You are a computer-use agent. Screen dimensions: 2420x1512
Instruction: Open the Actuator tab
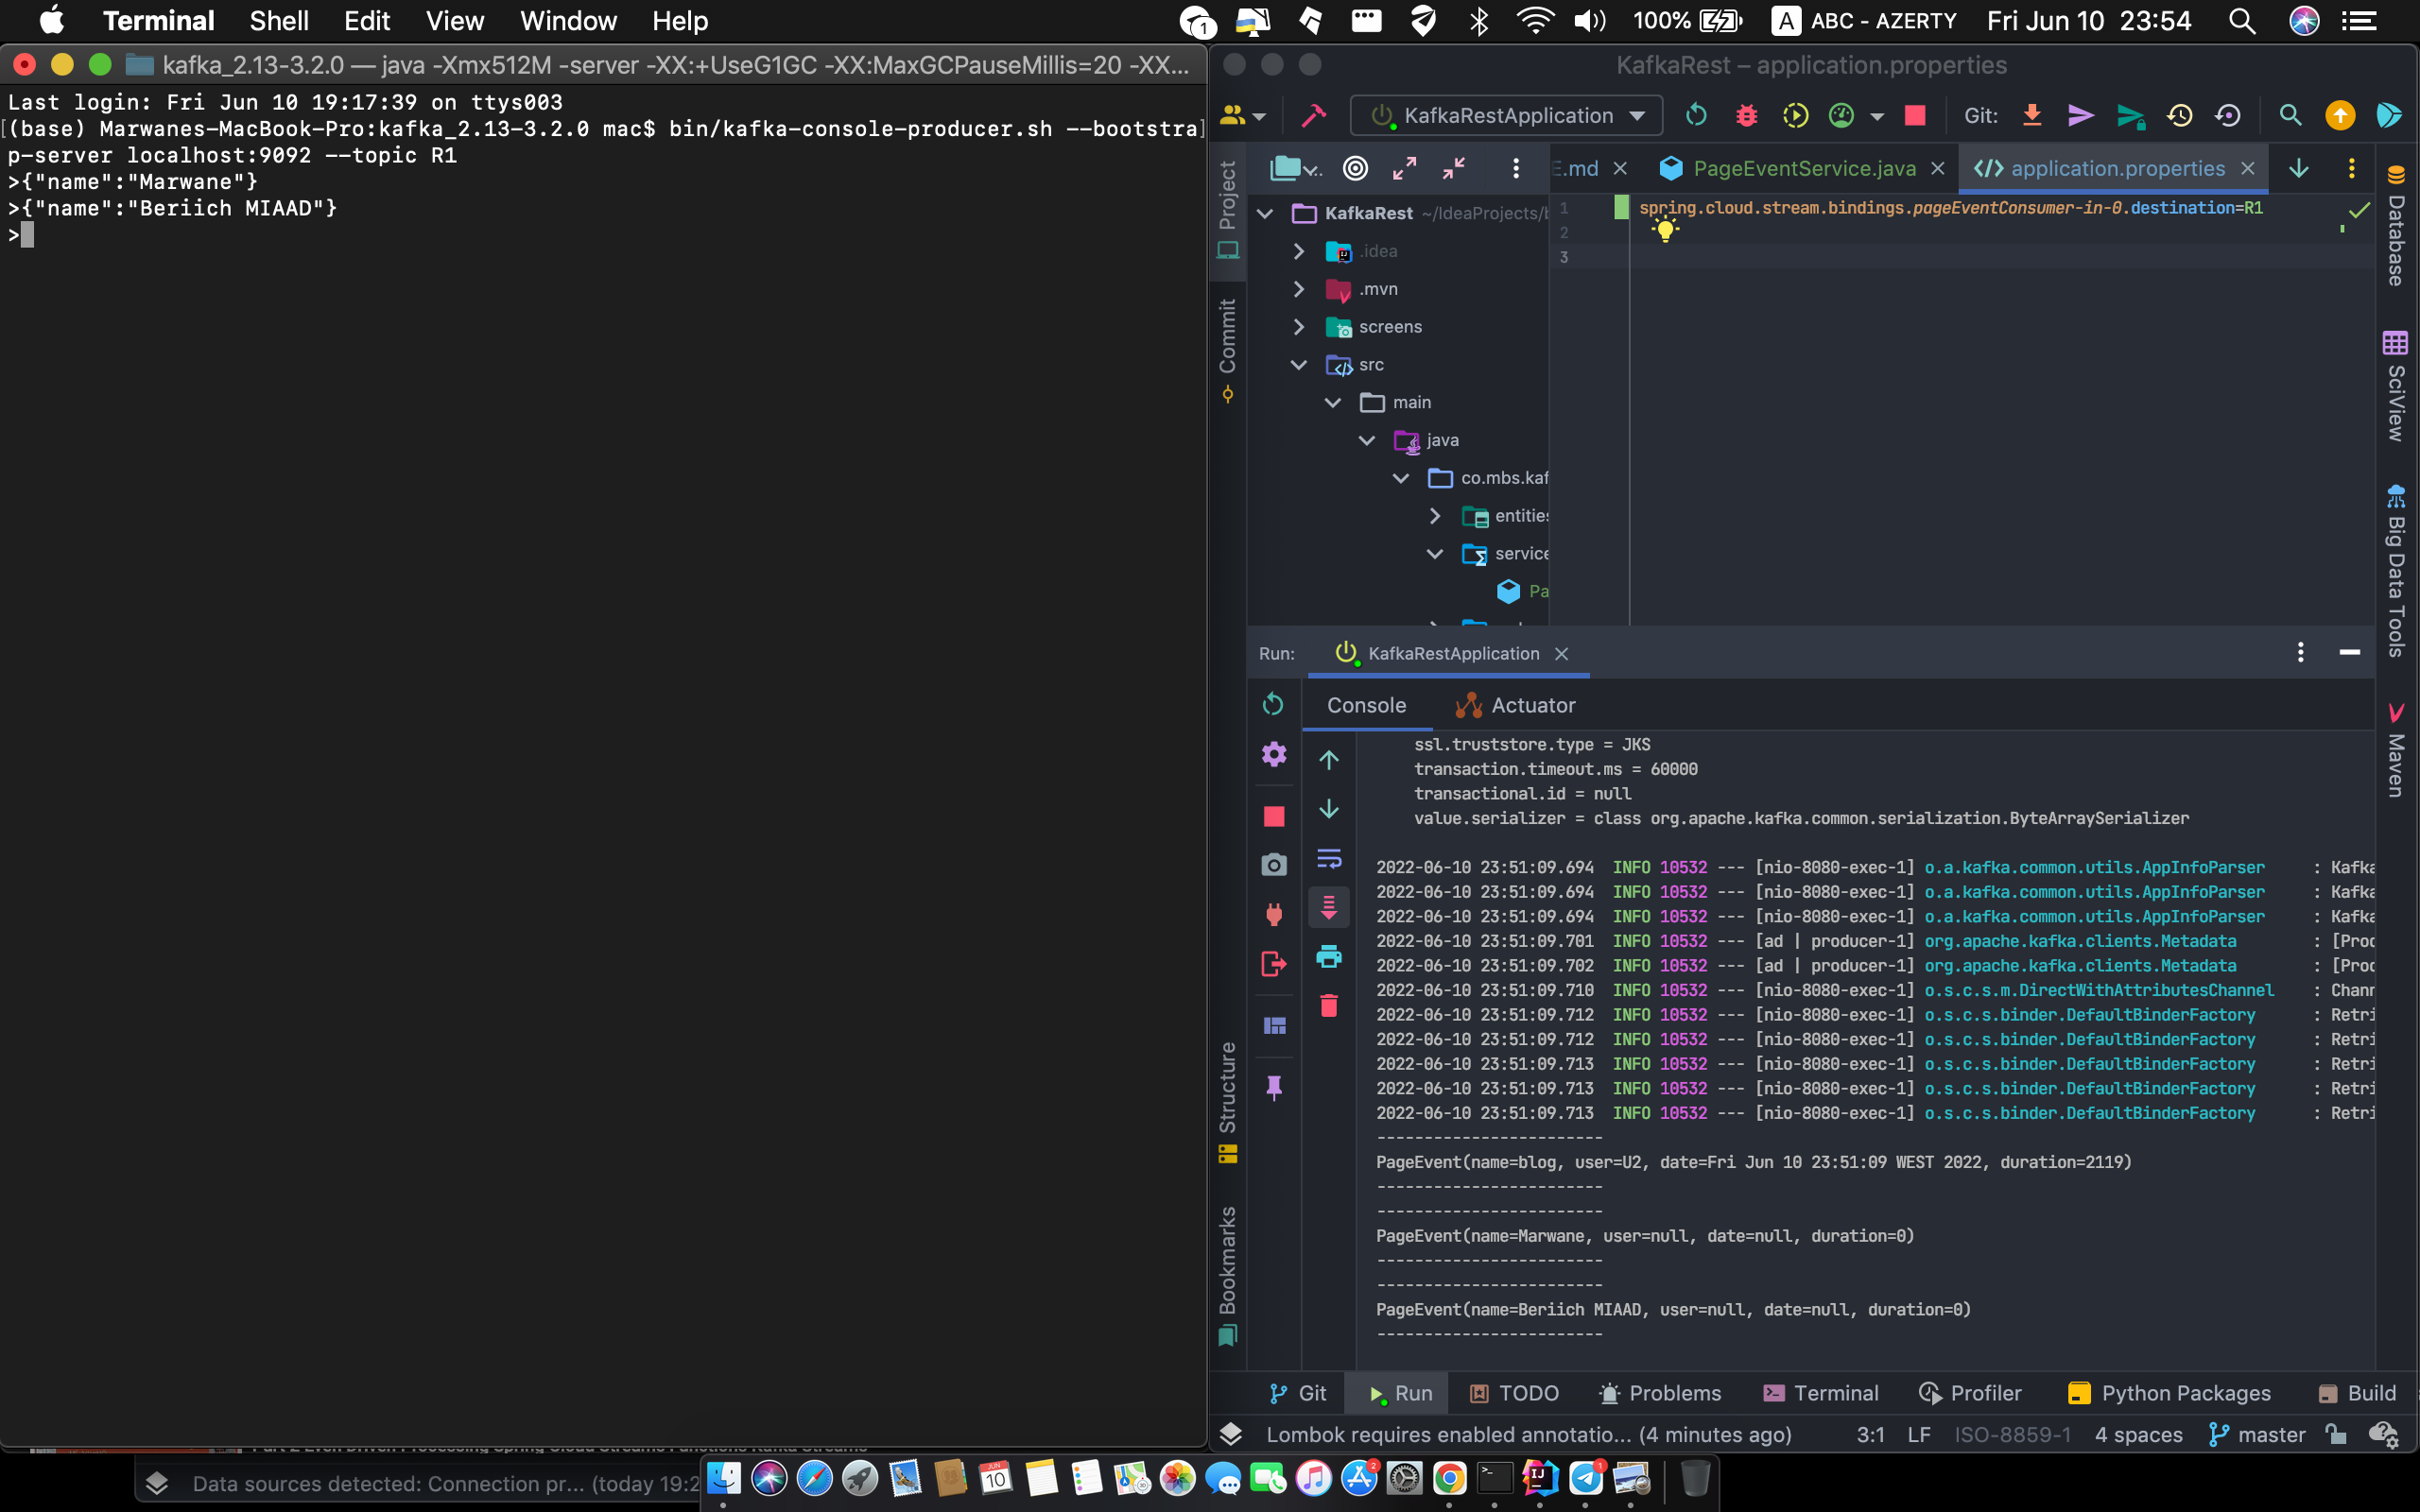point(1515,705)
